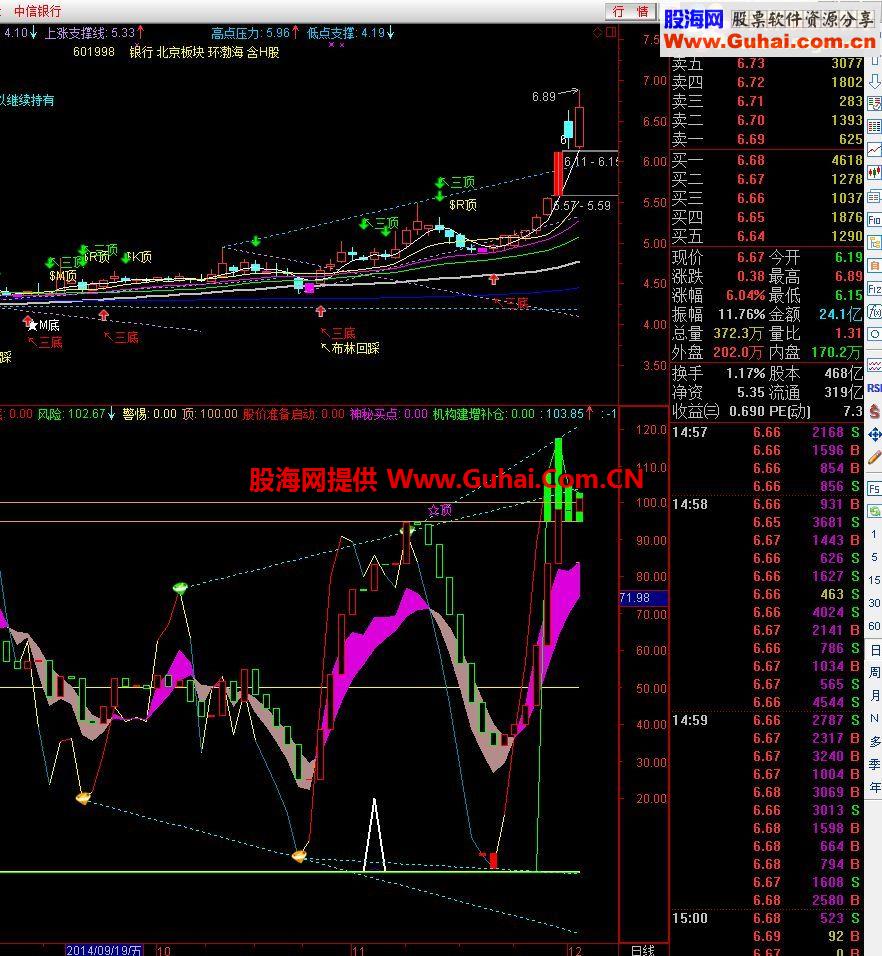Select the candlestick chart icon
This screenshot has width=882, height=956.
pos(875,173)
